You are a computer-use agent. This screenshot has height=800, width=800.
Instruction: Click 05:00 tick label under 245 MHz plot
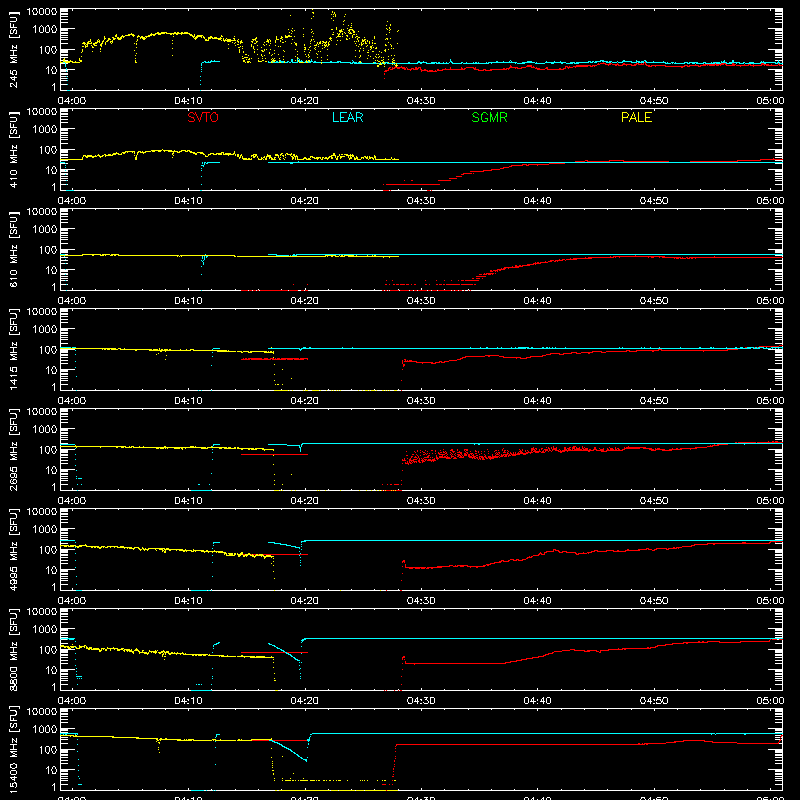[770, 101]
